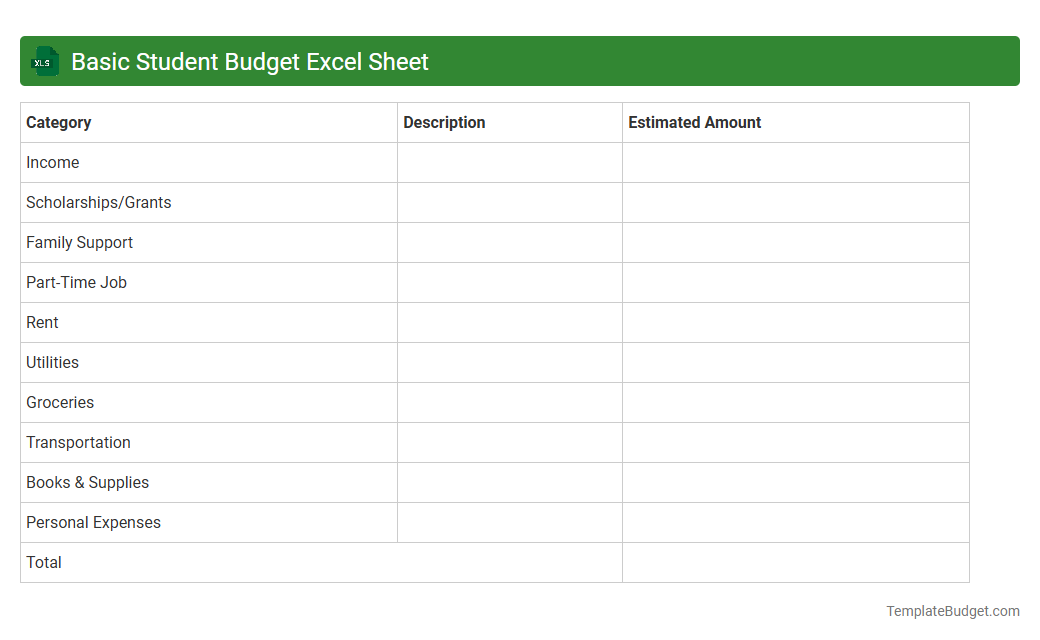Screen dimensions: 1040x640
Task: Click the green title banner
Action: [x=520, y=61]
